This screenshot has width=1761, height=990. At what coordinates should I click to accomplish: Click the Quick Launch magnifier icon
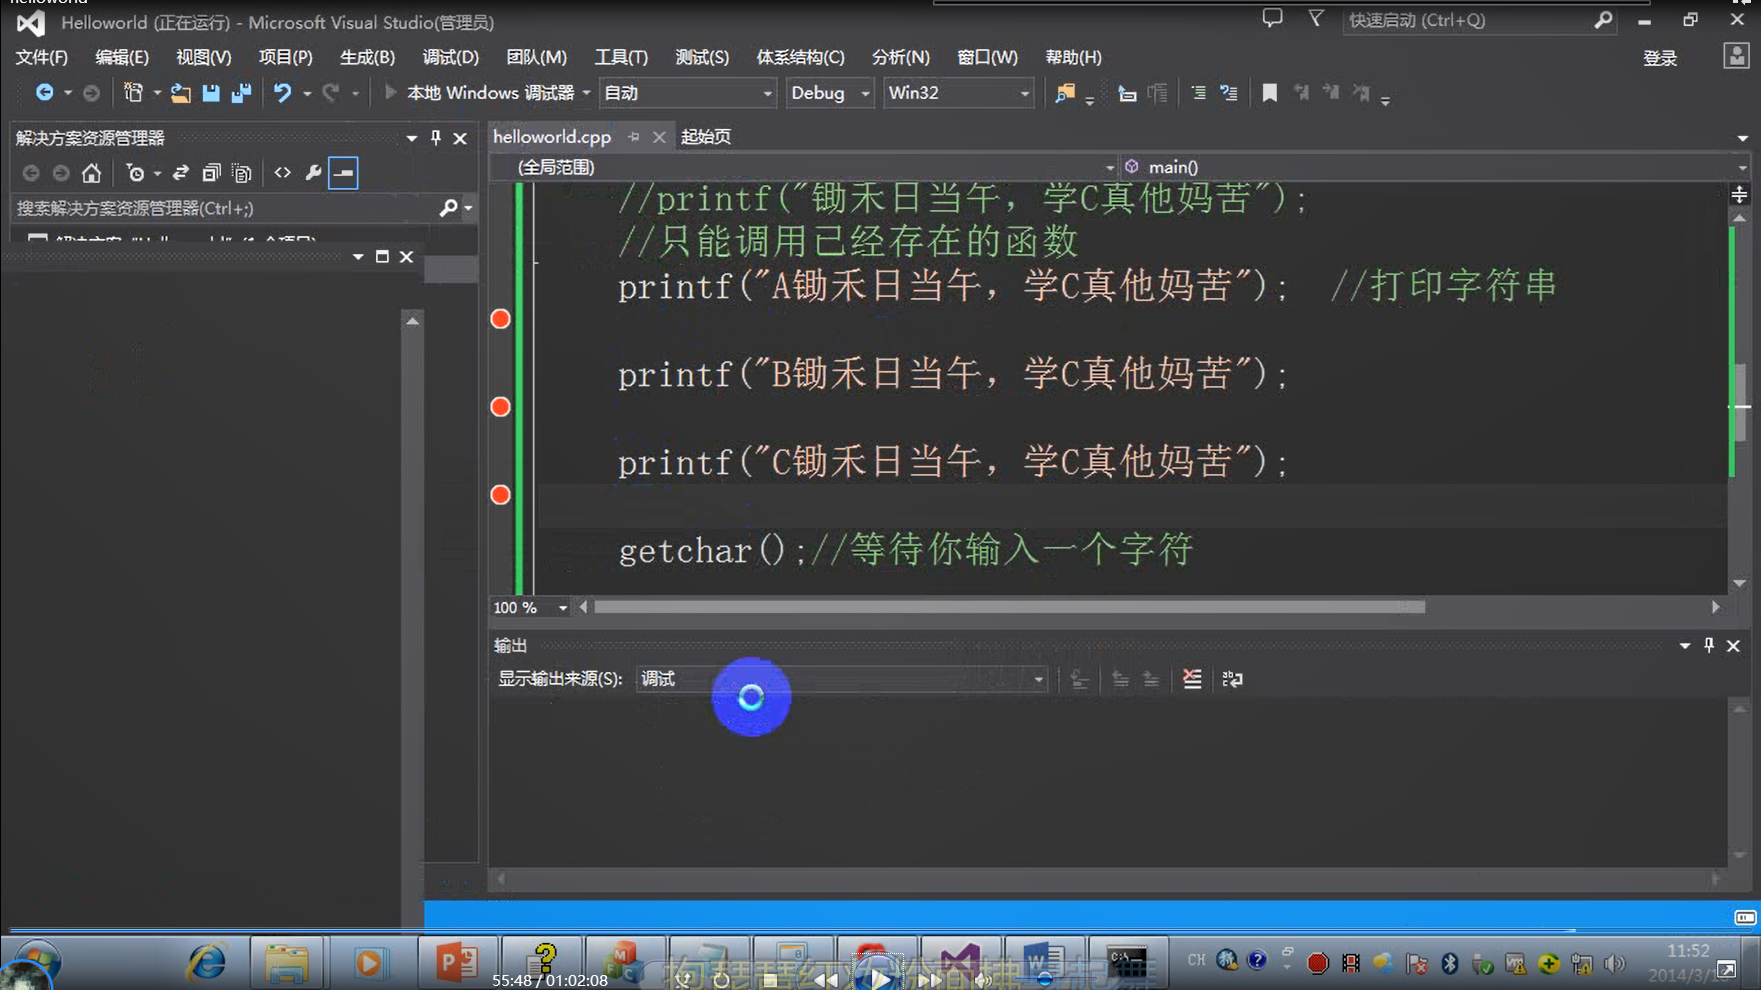pos(1604,20)
